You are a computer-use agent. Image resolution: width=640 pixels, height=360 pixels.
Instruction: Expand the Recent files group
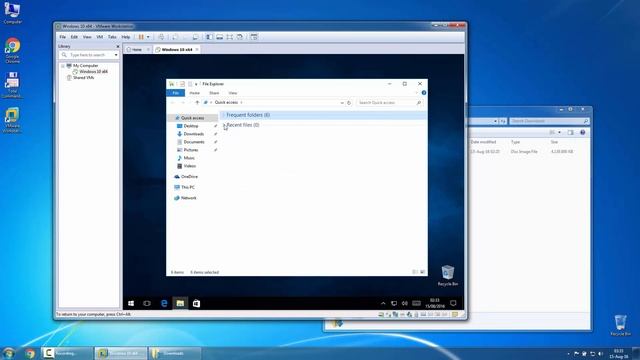pyautogui.click(x=224, y=125)
